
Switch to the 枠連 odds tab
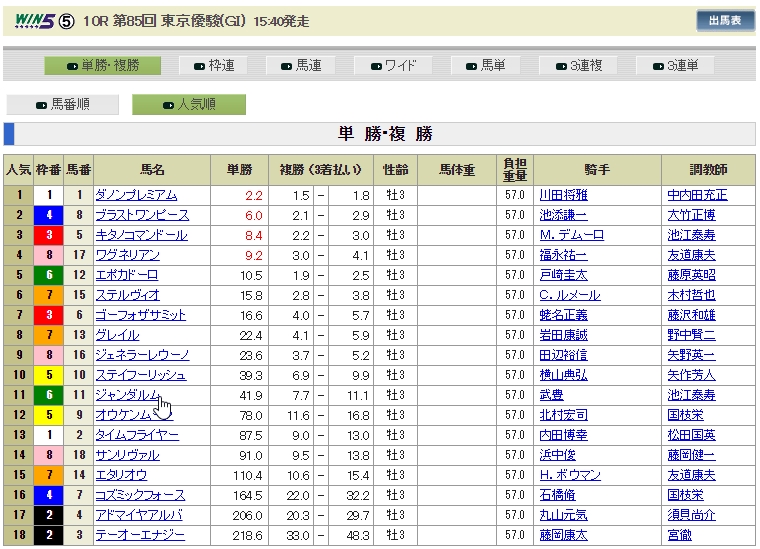(x=213, y=66)
